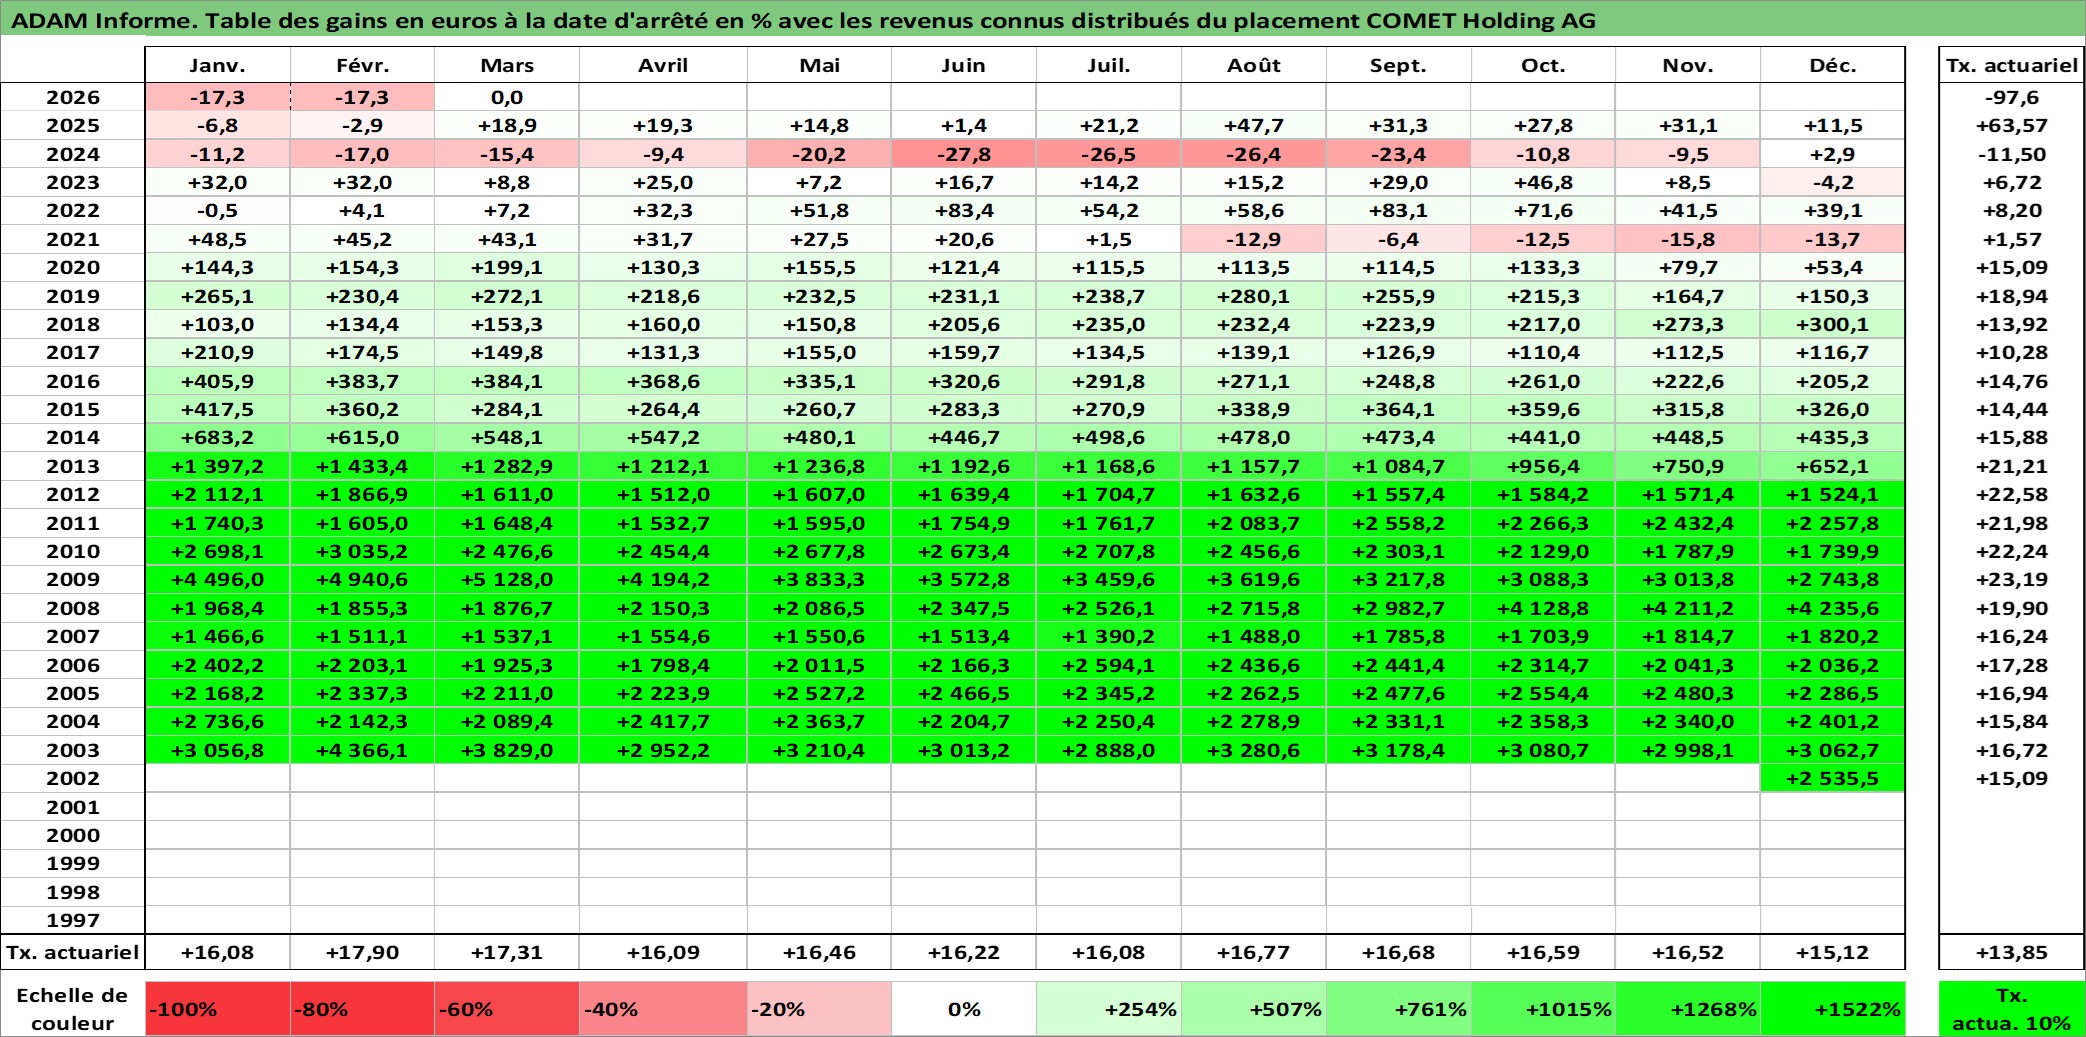The height and width of the screenshot is (1037, 2086).
Task: Click the 0,0 cell for Mars 2026
Action: coord(507,97)
